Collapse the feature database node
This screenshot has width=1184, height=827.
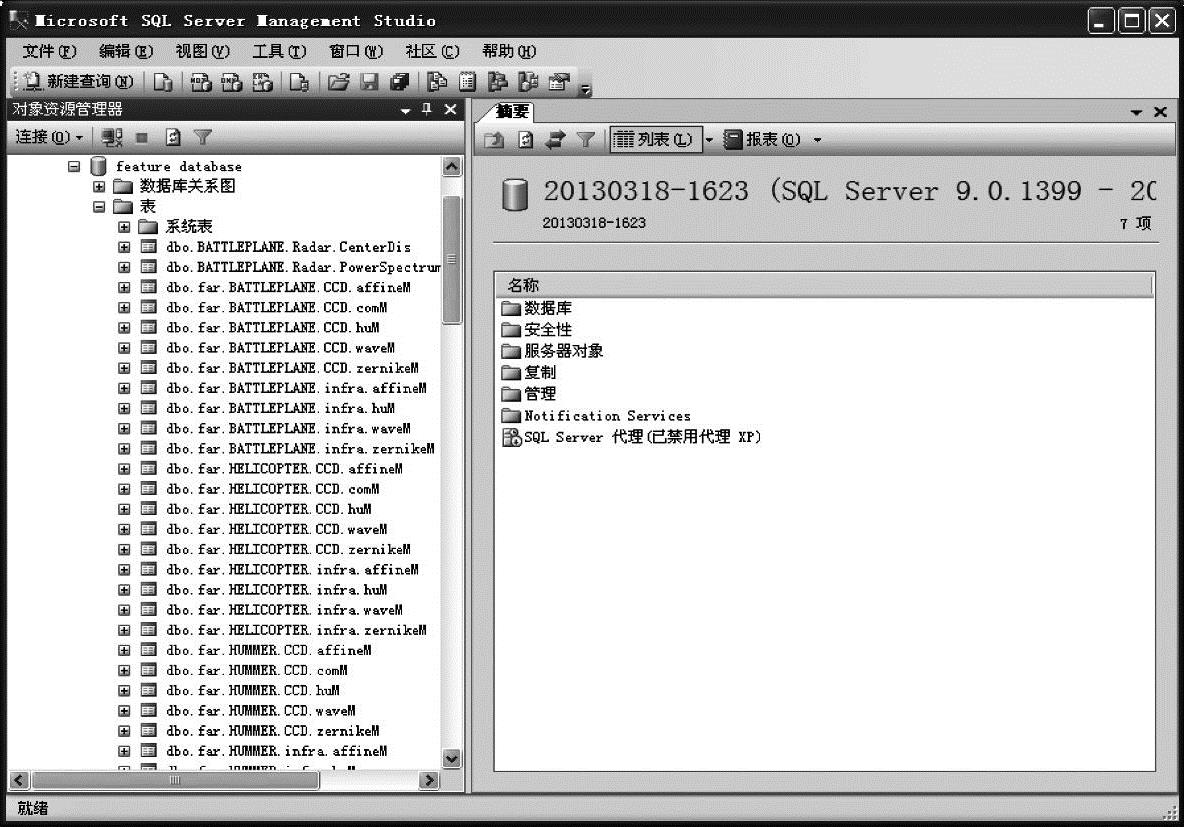[x=74, y=166]
